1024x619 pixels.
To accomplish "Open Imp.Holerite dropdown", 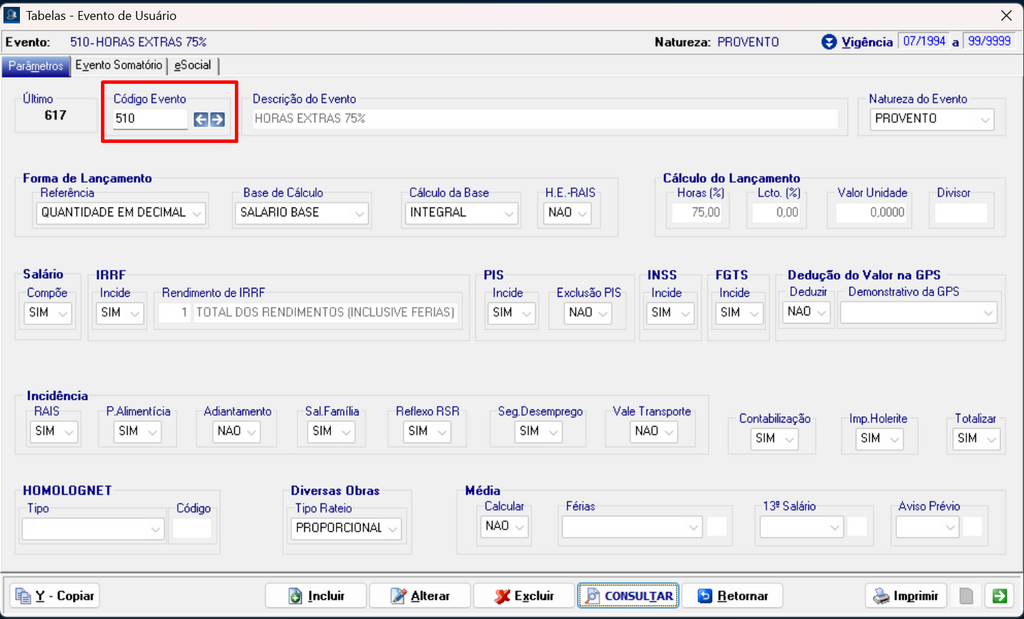I will coord(880,439).
